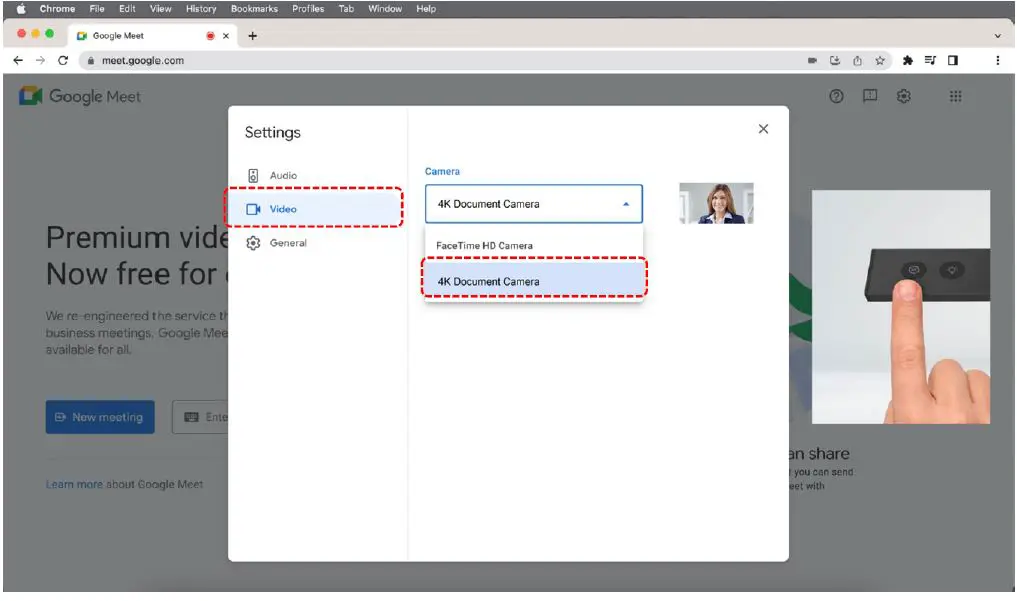Share this page from address bar
Viewport: 1017px width, 601px height.
[857, 60]
